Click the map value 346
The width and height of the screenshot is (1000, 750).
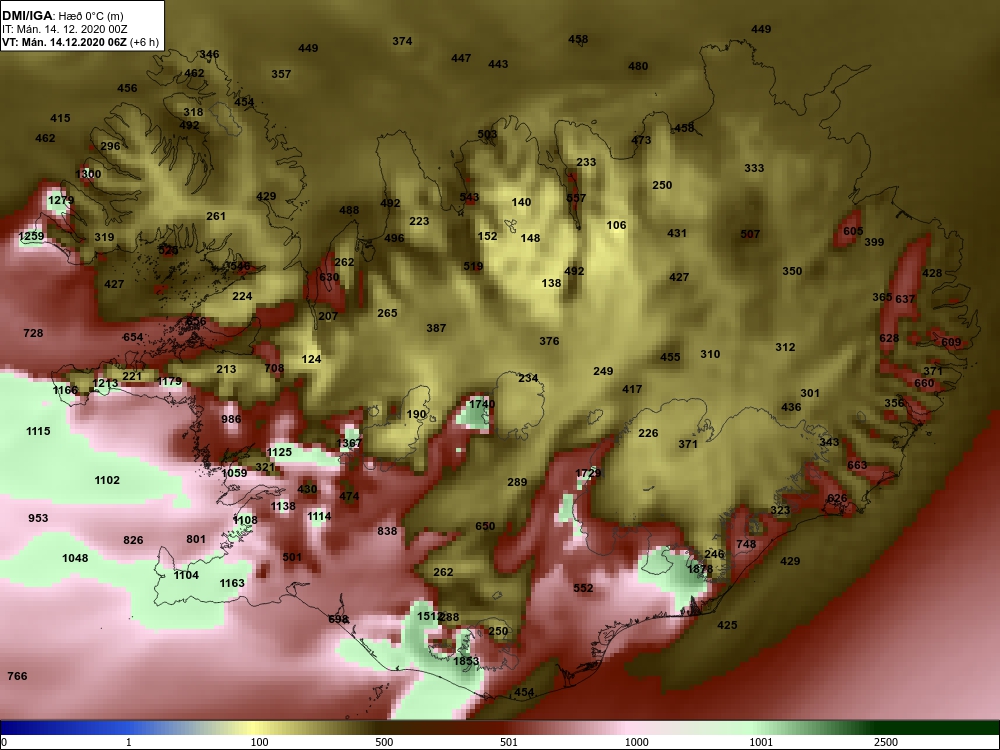209,54
